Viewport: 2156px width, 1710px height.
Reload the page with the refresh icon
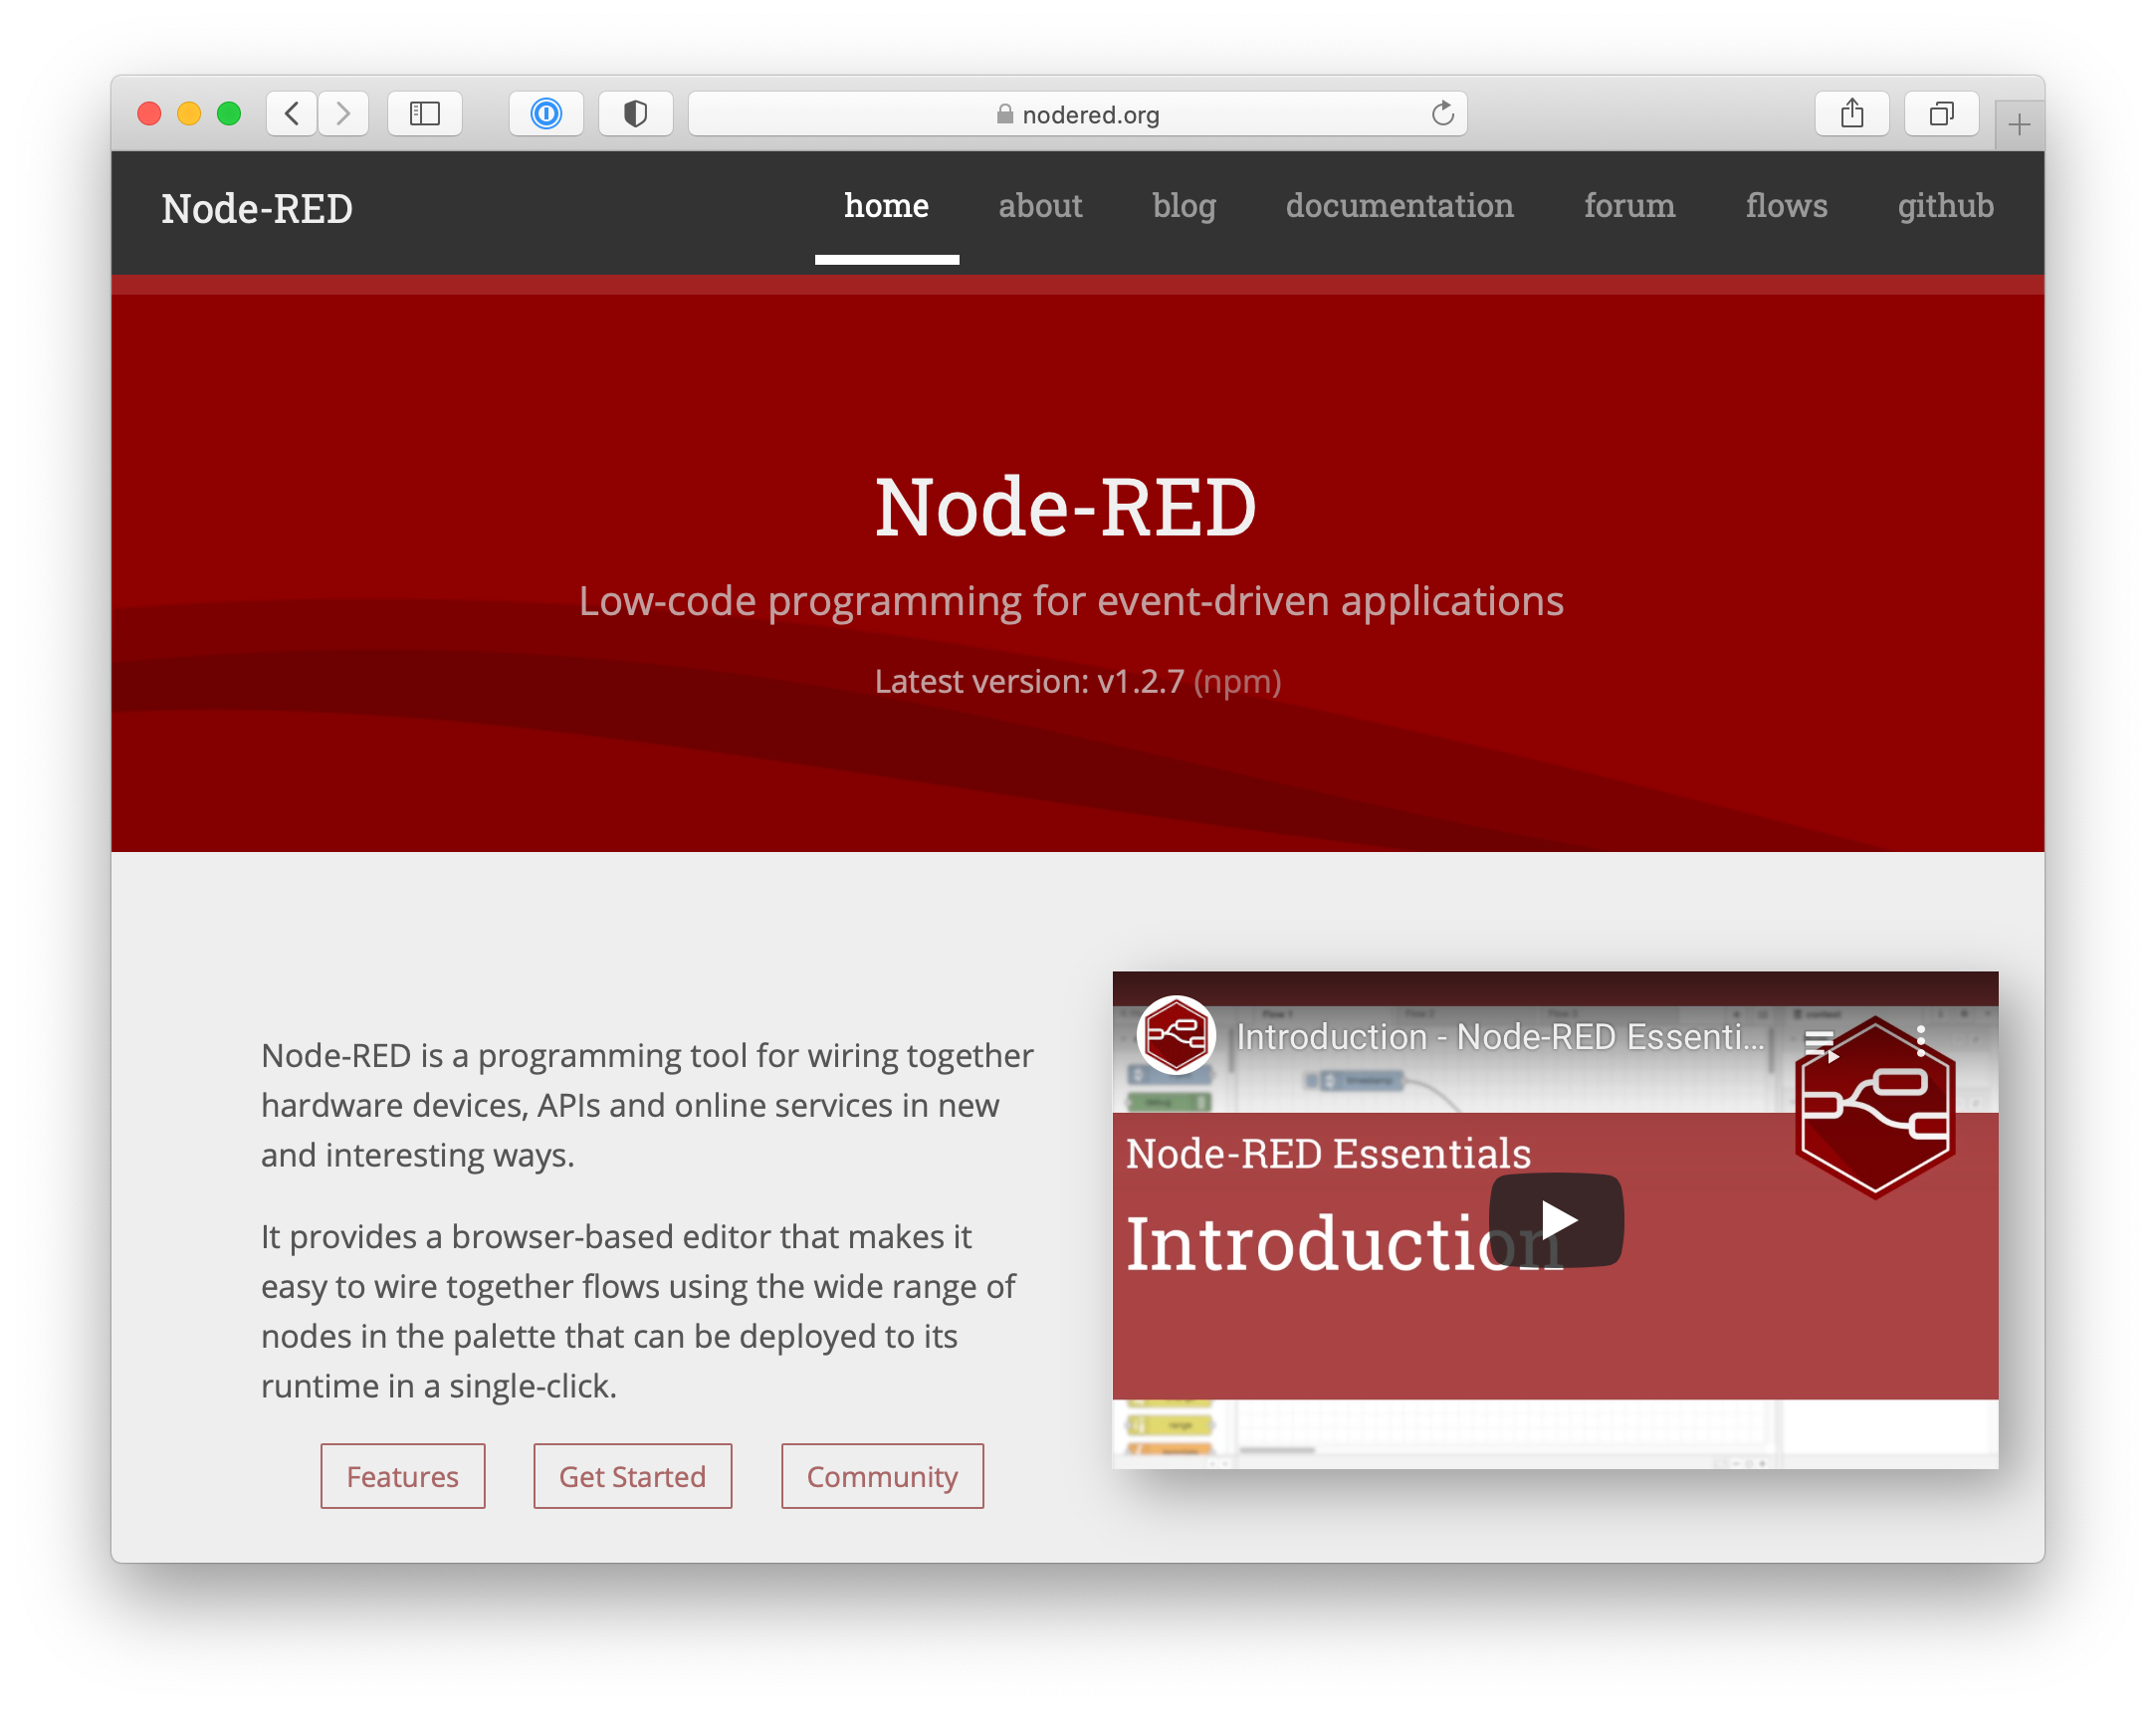(1442, 114)
